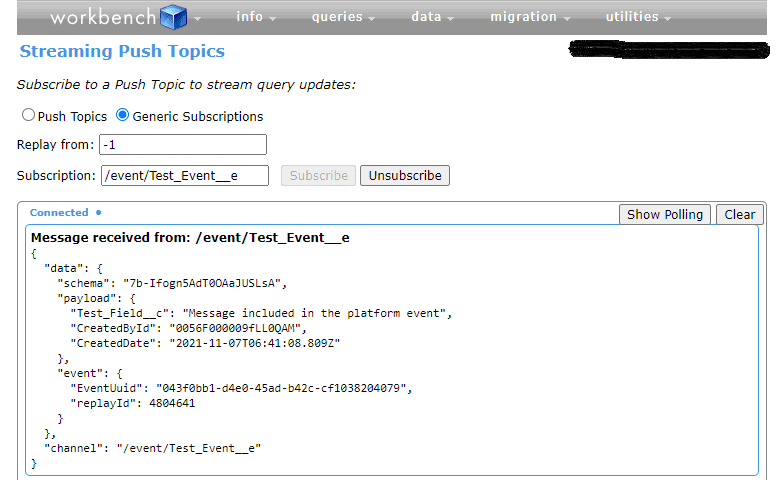Click the Streaming Push Topics heading

(x=122, y=51)
